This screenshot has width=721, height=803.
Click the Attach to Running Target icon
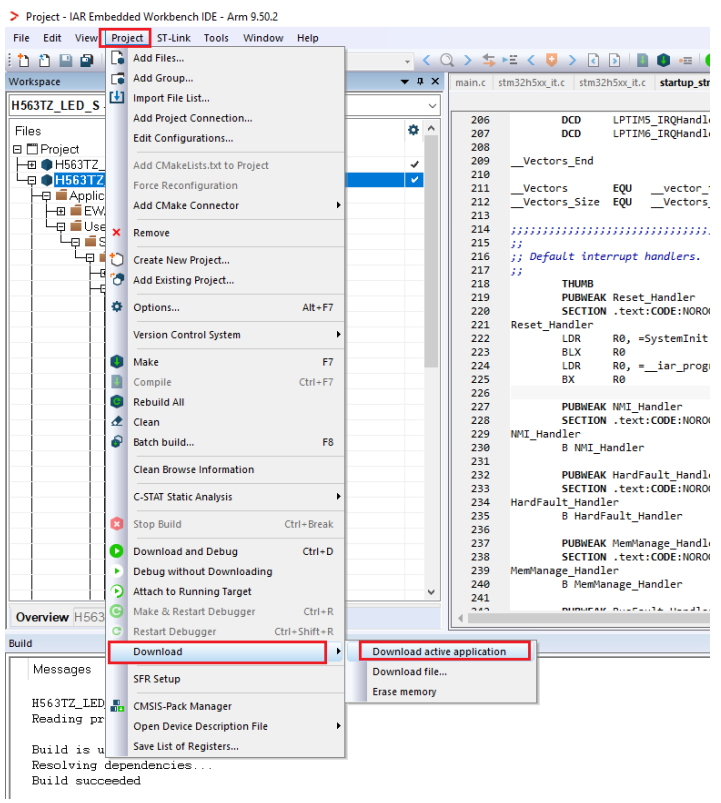pos(117,591)
